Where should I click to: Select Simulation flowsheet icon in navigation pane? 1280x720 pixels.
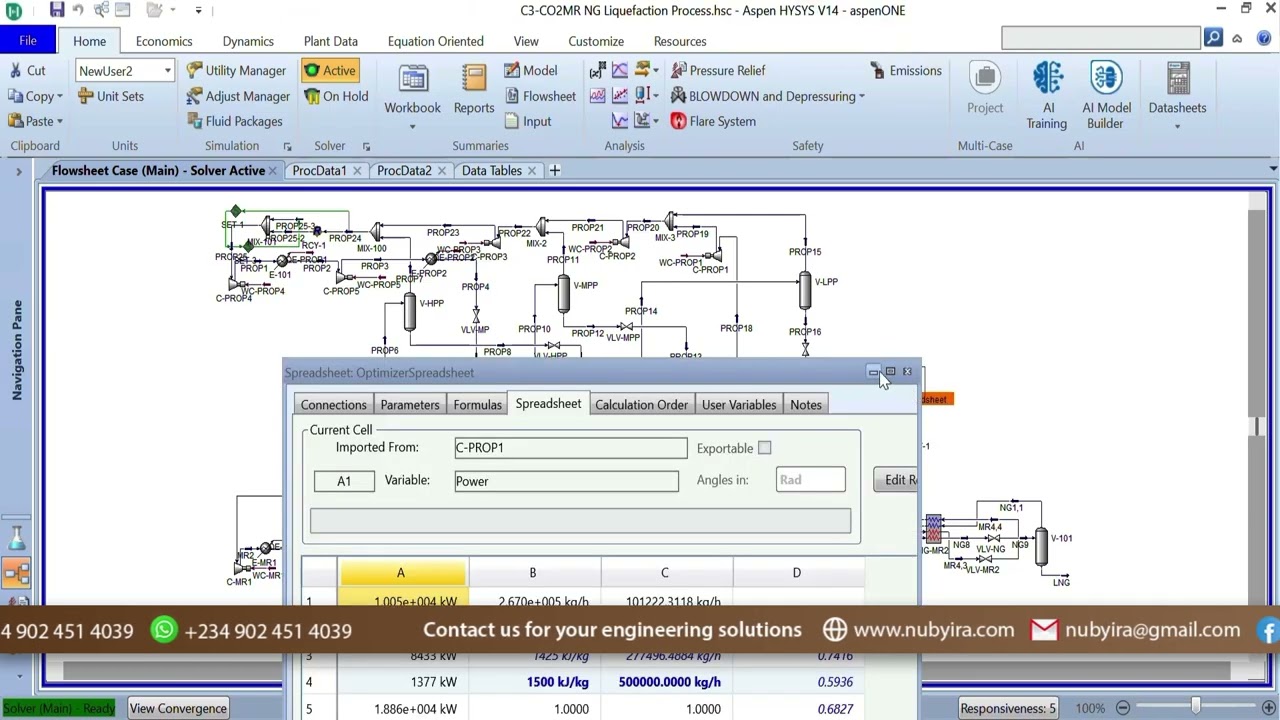(x=17, y=573)
